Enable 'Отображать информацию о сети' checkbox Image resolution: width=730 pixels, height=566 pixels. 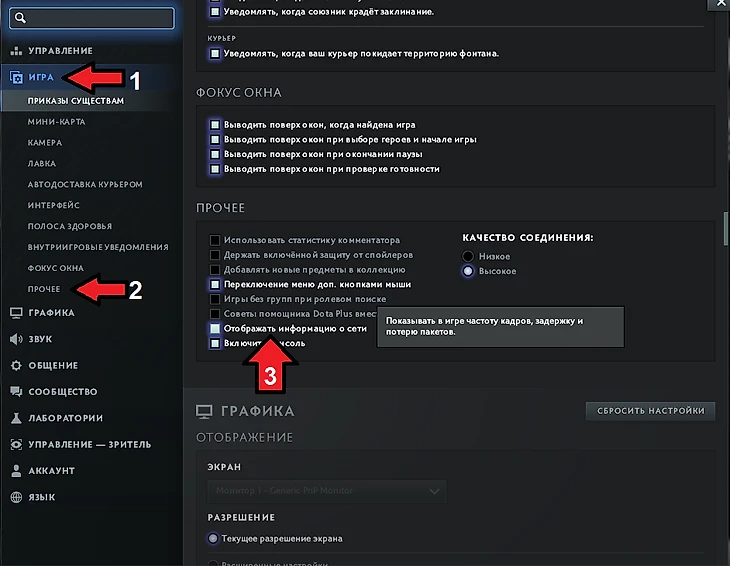point(215,328)
